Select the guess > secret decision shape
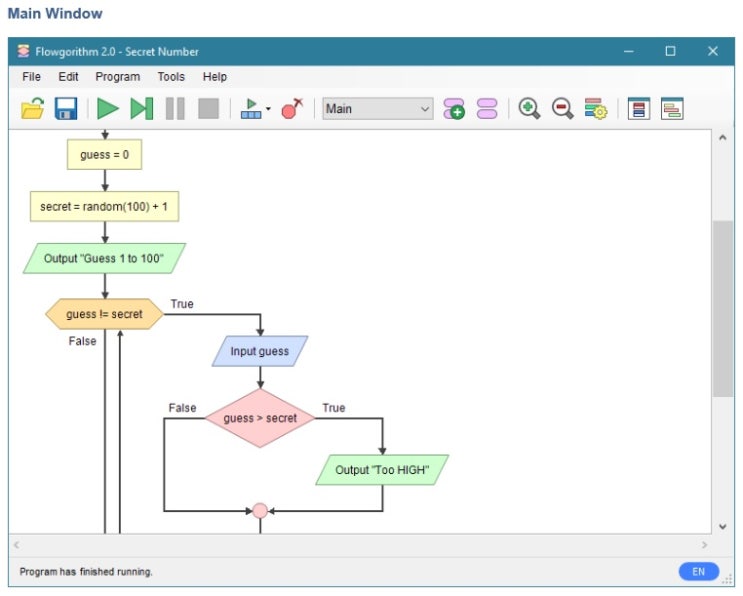743x596 pixels. tap(260, 418)
